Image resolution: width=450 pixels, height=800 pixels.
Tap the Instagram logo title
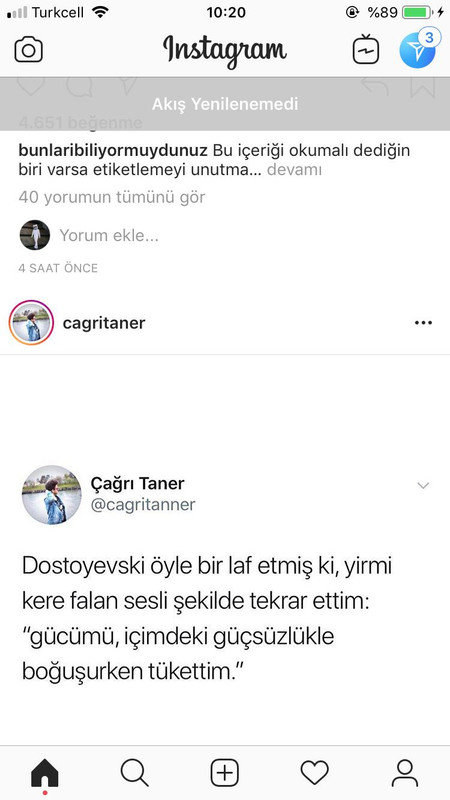pyautogui.click(x=225, y=50)
